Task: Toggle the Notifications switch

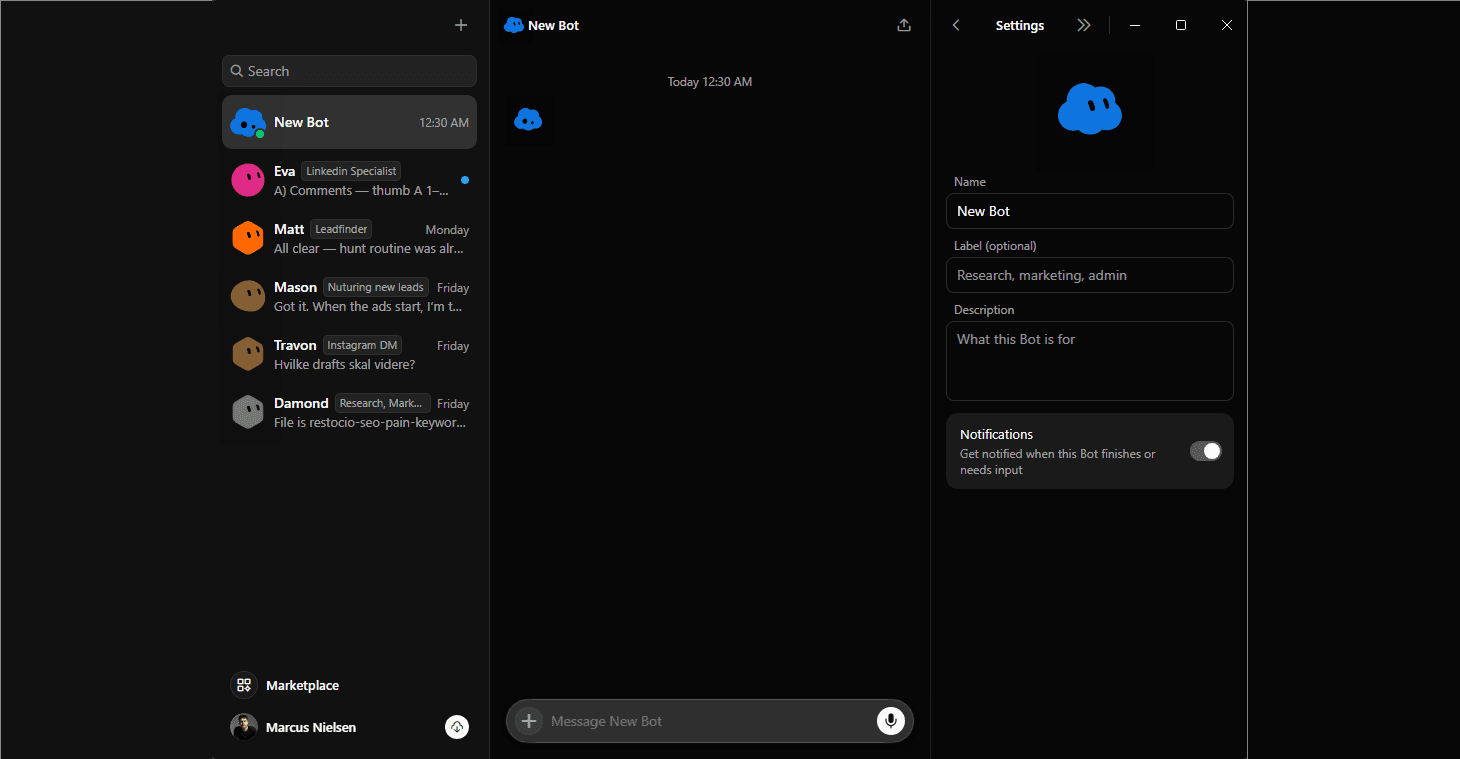Action: (1205, 451)
